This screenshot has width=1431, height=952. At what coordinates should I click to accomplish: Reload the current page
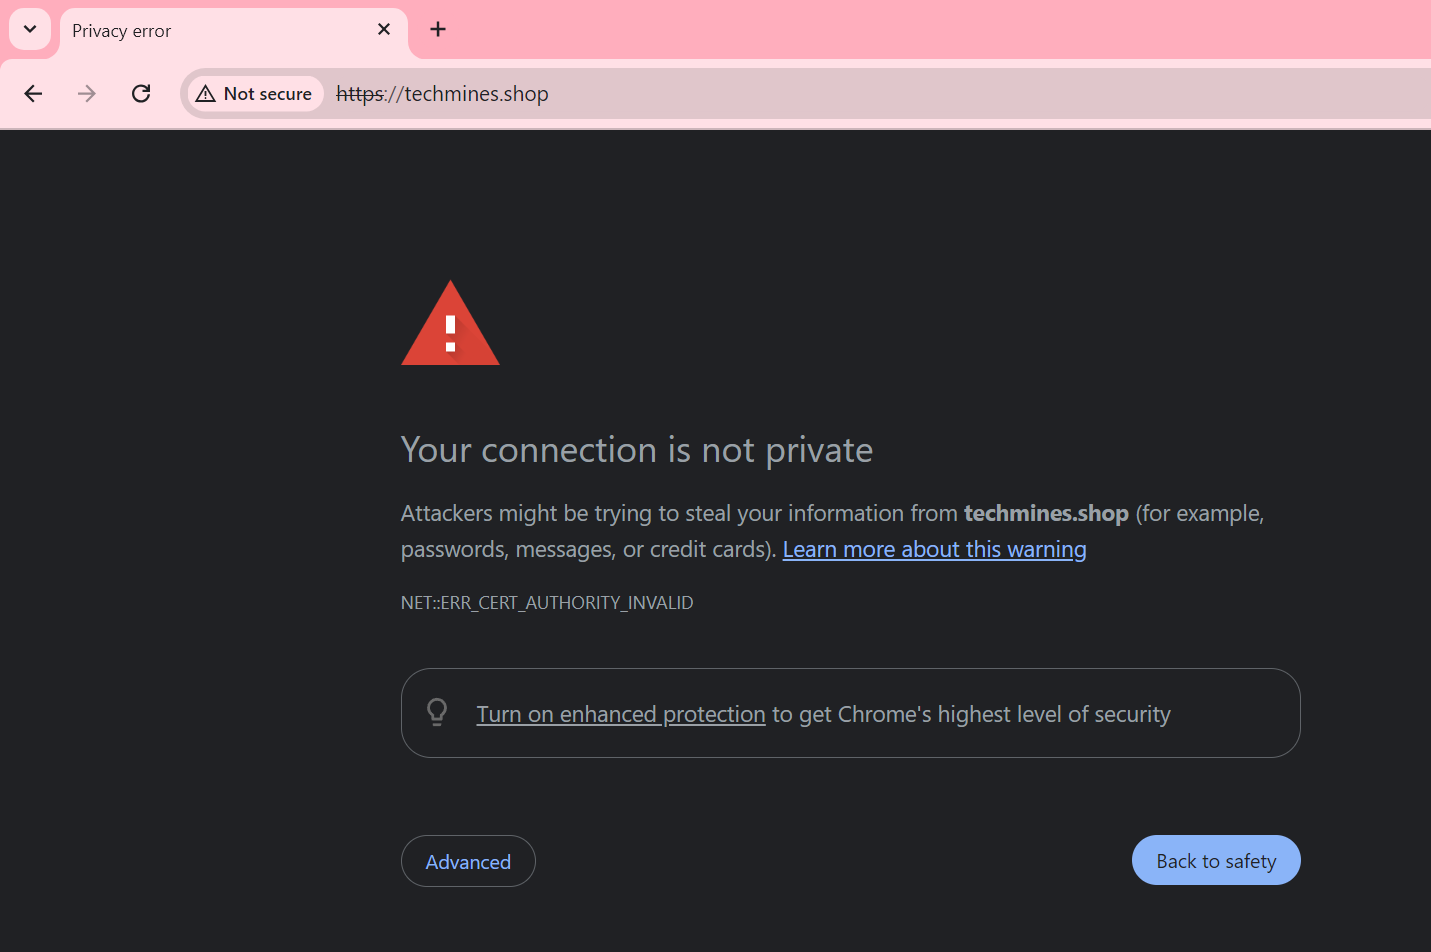(141, 94)
